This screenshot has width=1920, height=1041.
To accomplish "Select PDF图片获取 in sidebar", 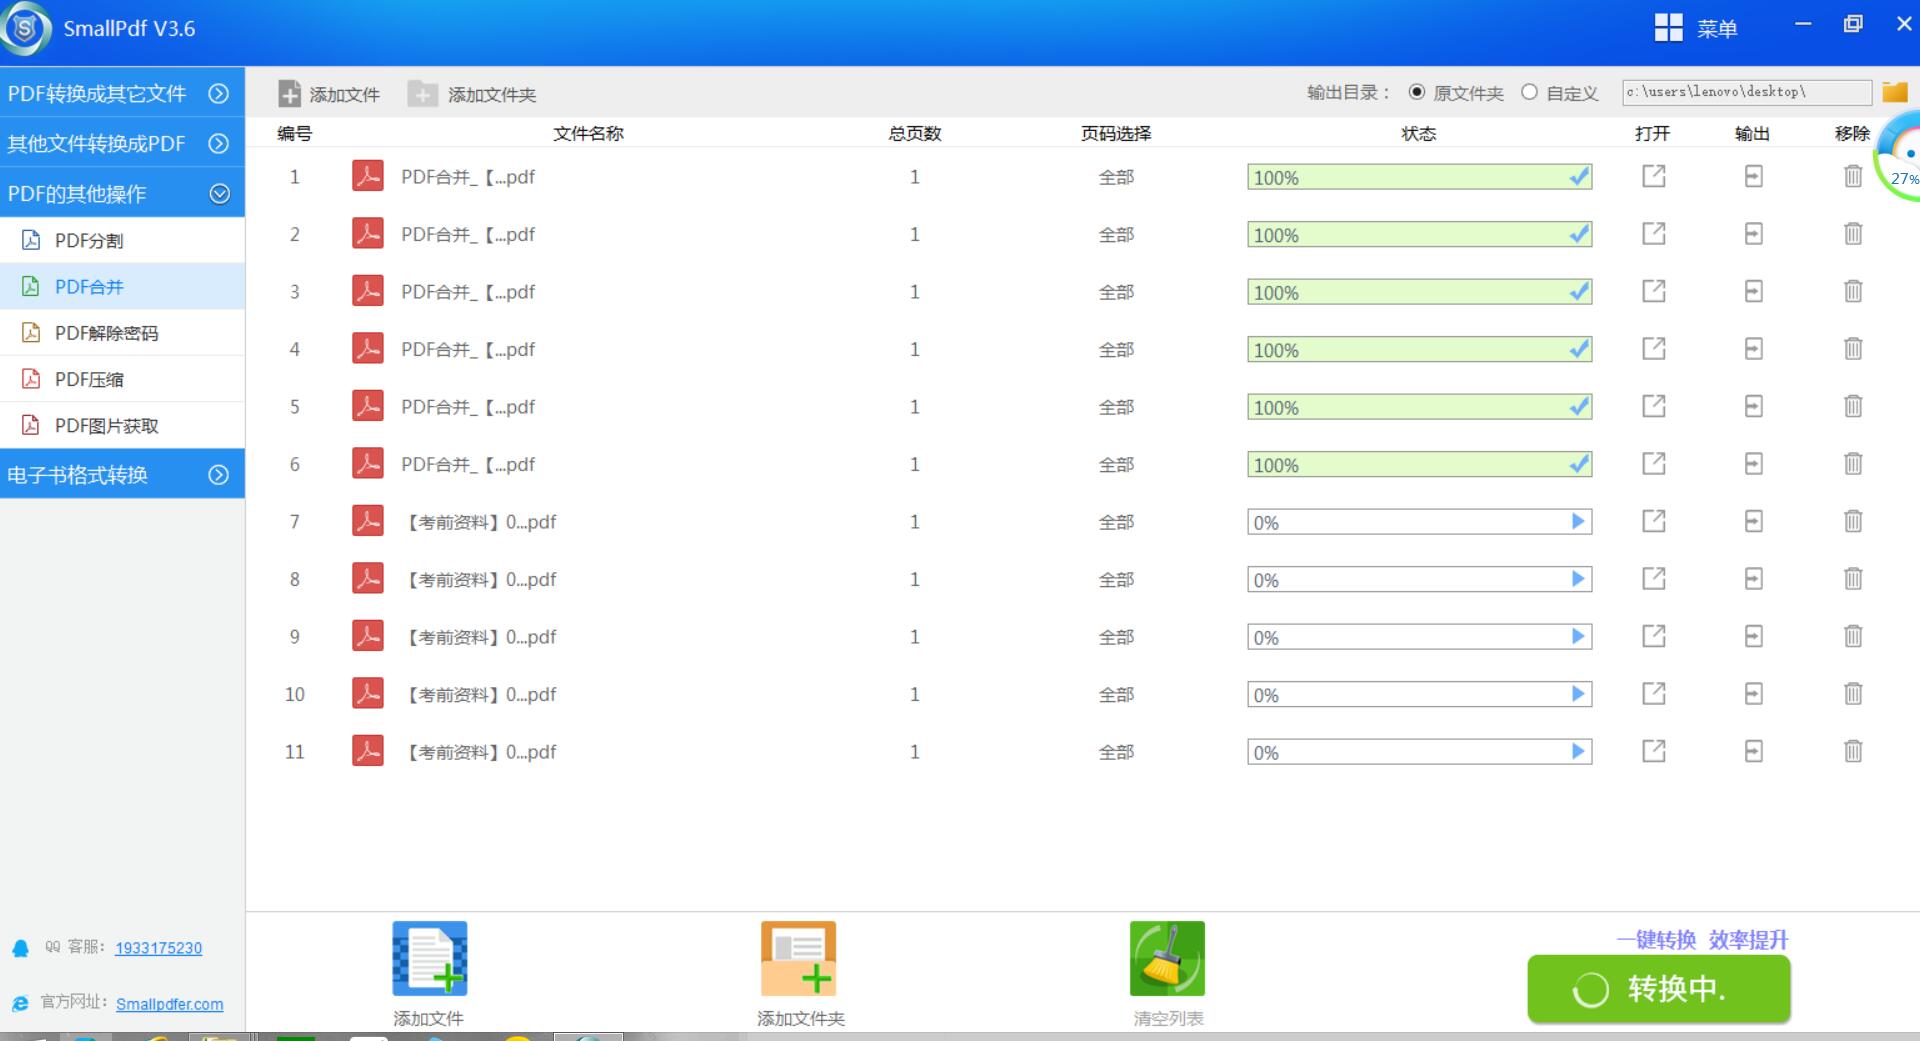I will (122, 425).
